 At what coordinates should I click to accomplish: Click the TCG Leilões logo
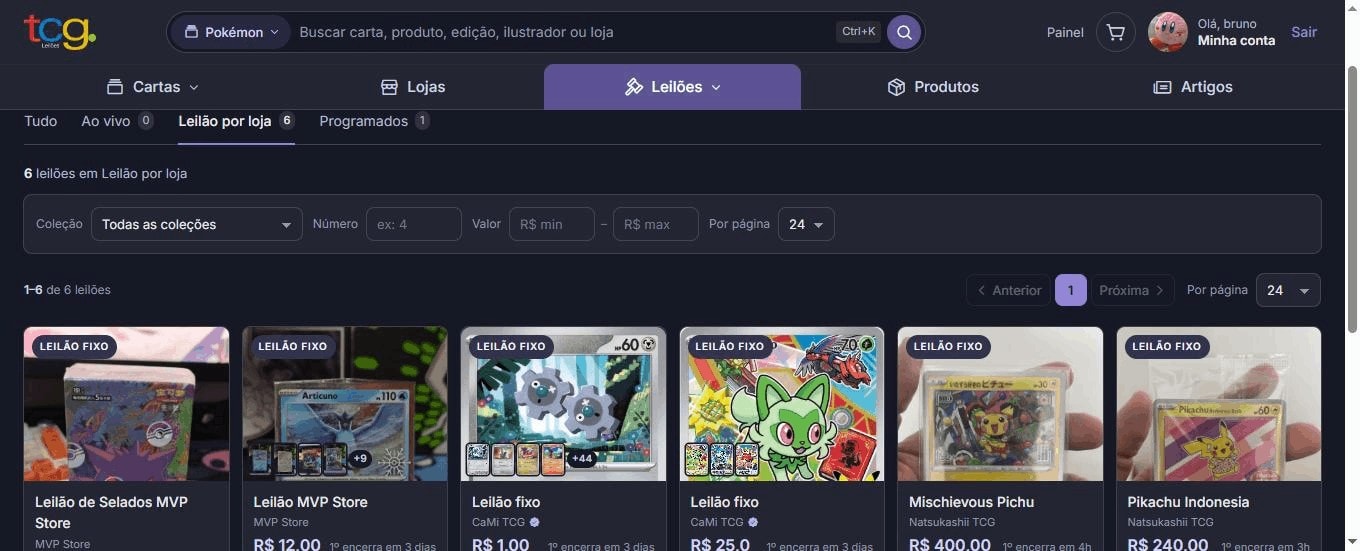(60, 32)
